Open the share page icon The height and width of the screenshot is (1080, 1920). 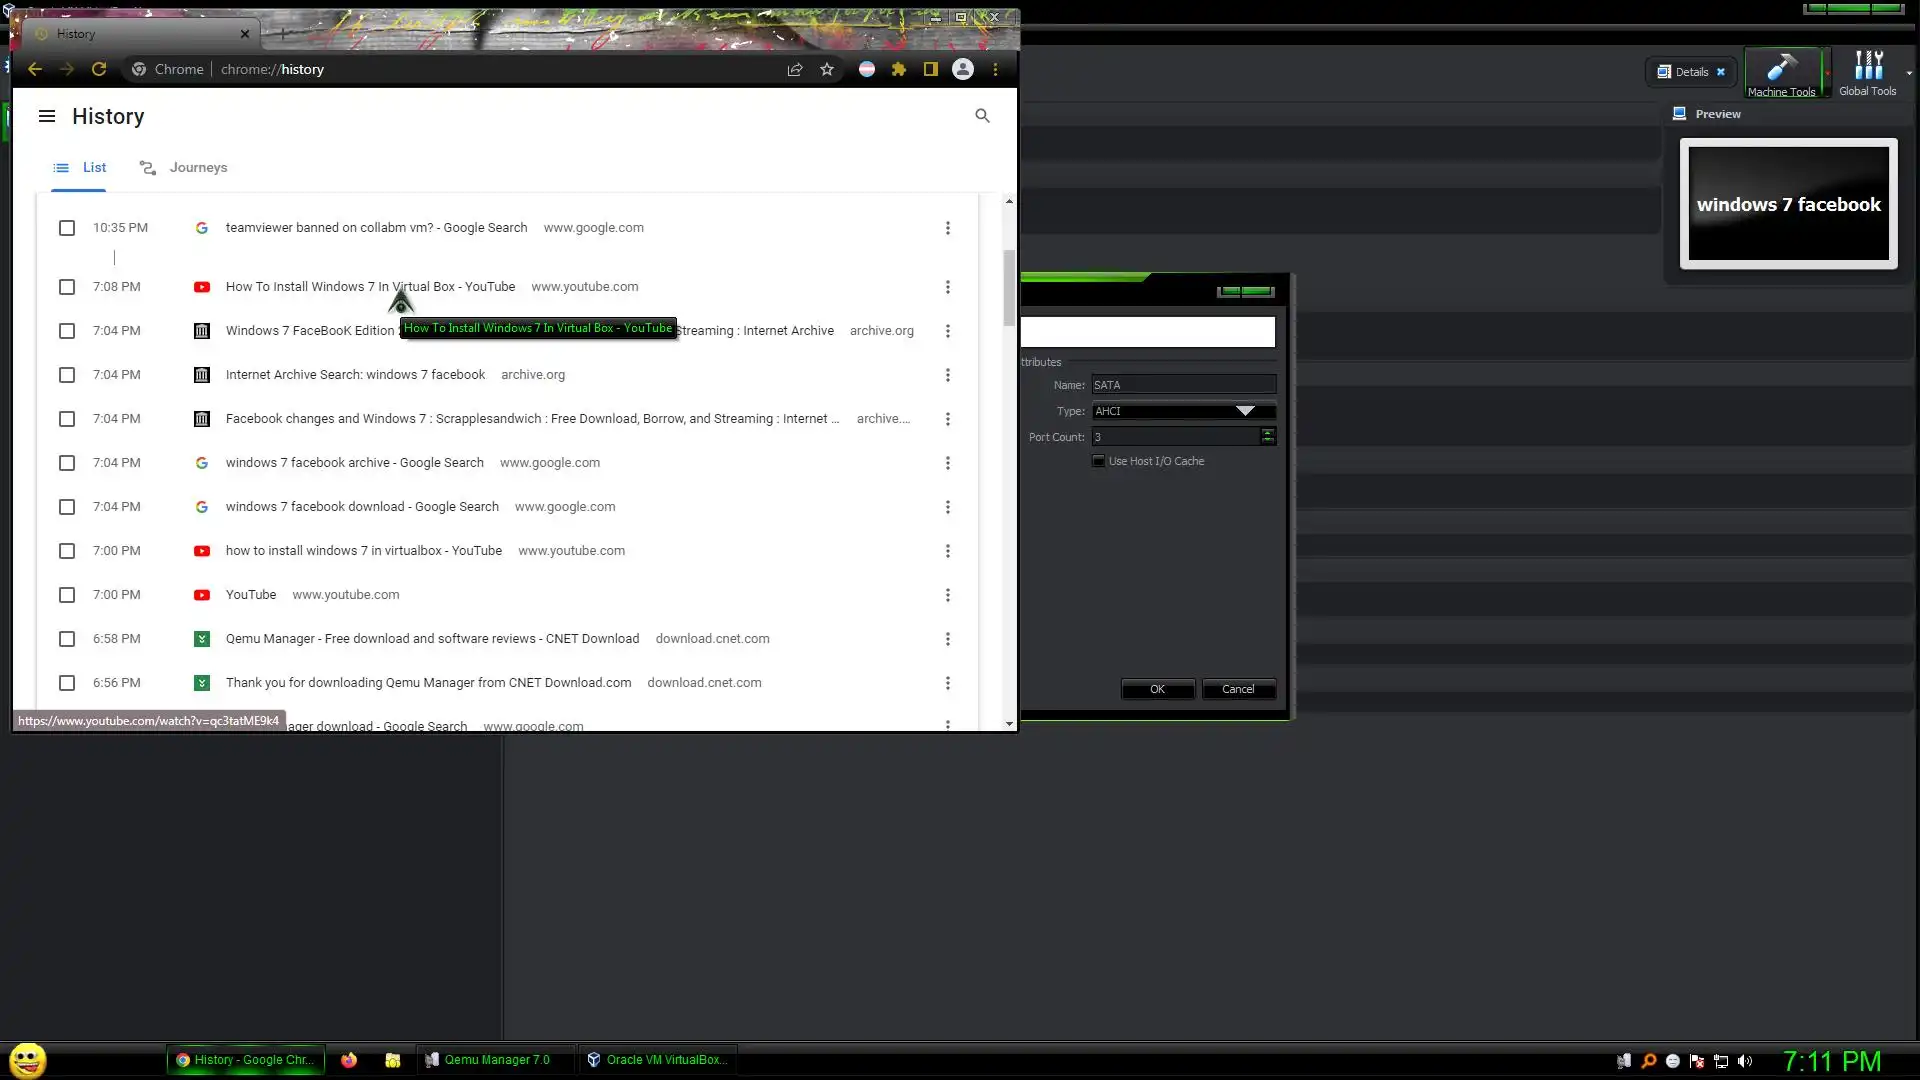point(795,69)
